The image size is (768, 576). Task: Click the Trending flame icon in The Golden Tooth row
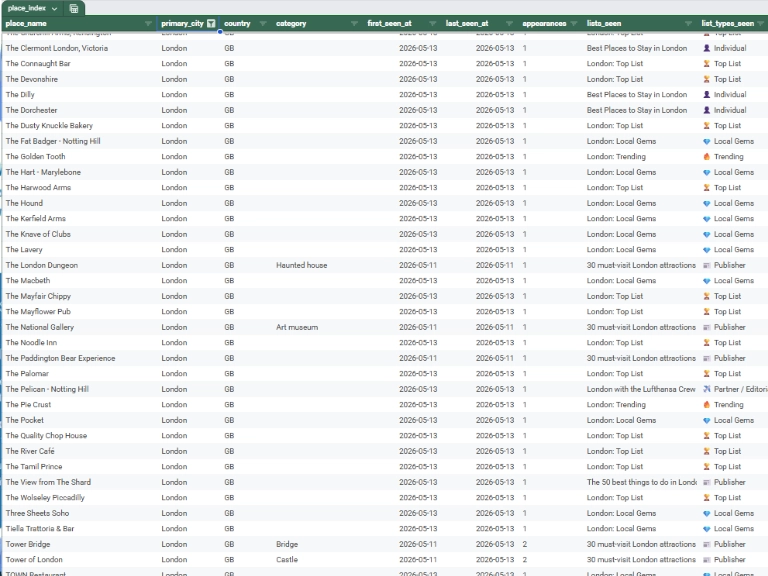(706, 157)
